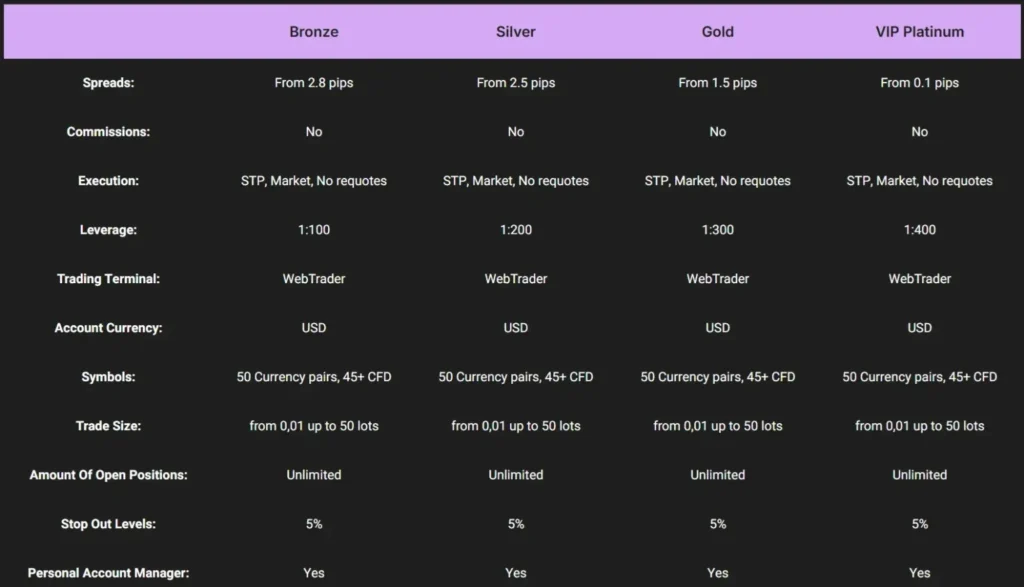This screenshot has width=1024, height=587.
Task: Select the Gold account column header
Action: (718, 32)
